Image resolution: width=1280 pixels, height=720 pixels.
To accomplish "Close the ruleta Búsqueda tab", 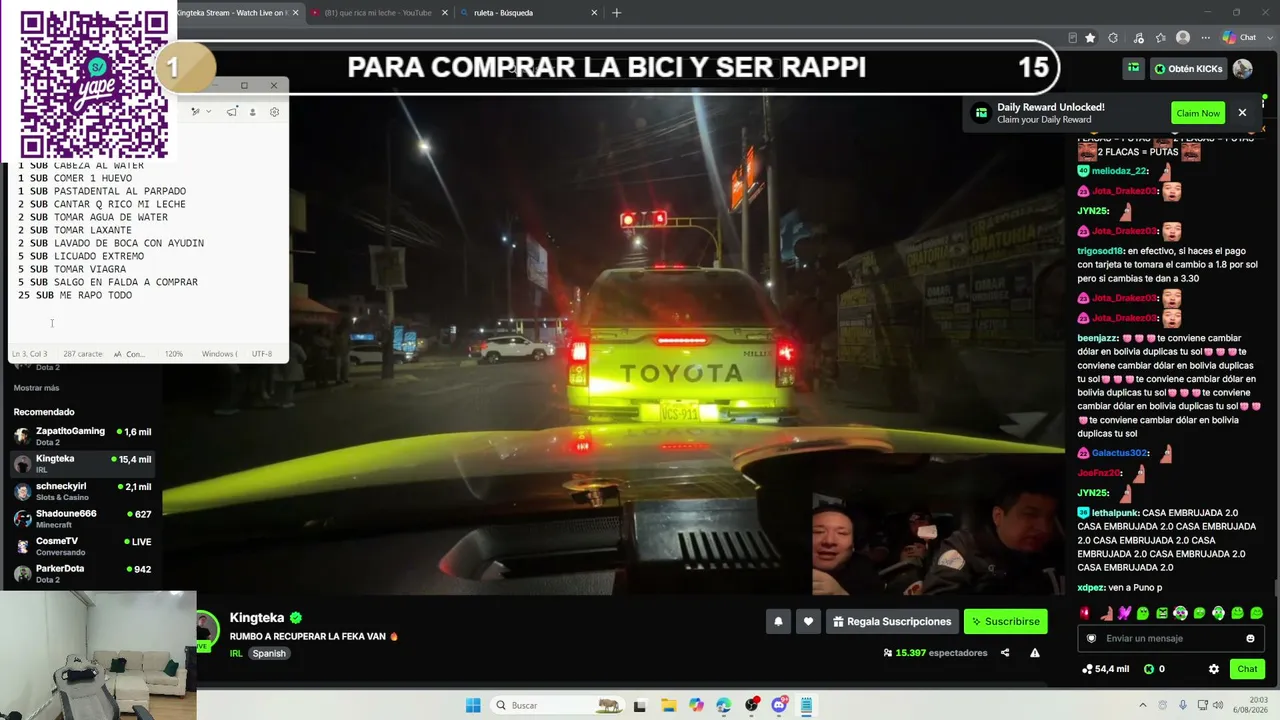I will click(594, 13).
